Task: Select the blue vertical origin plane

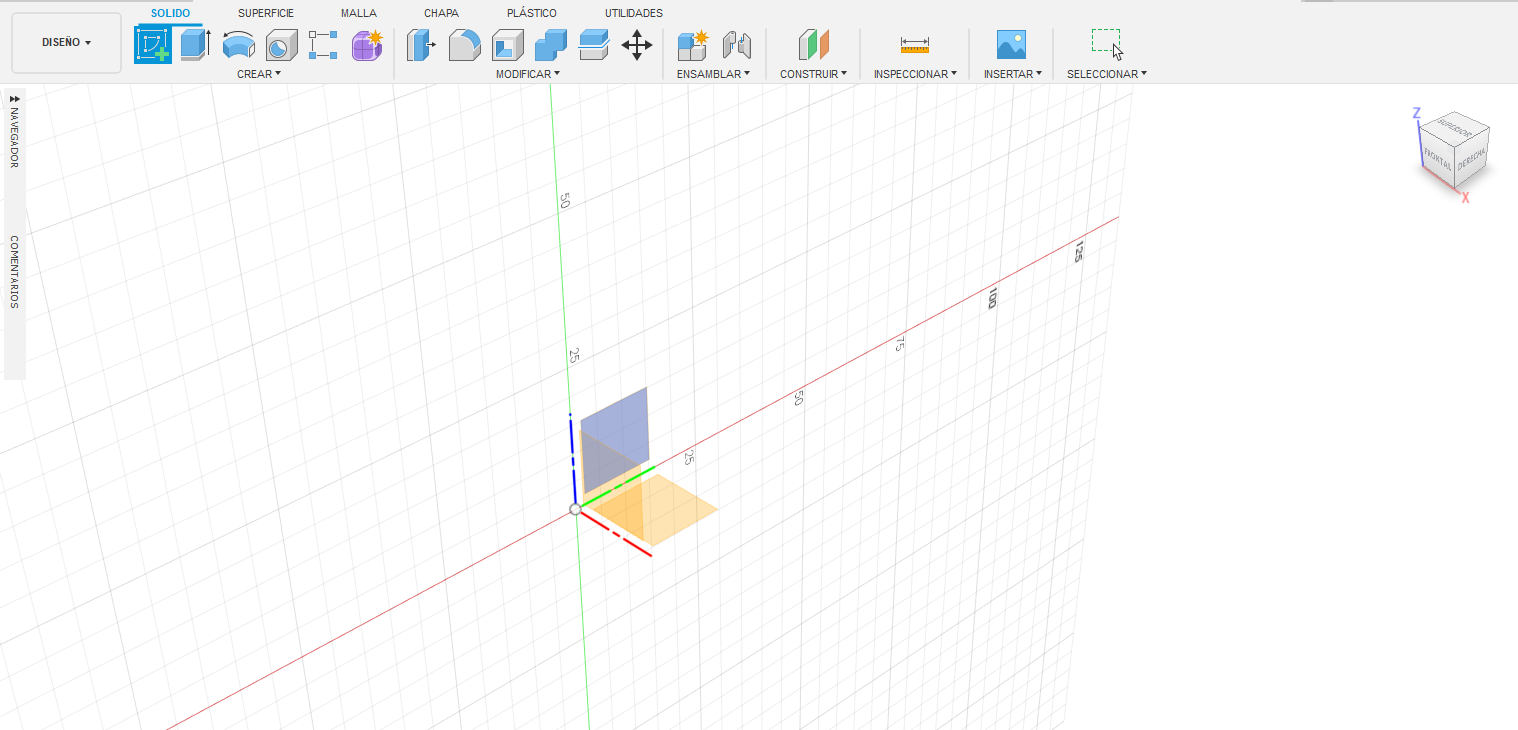Action: coord(614,438)
